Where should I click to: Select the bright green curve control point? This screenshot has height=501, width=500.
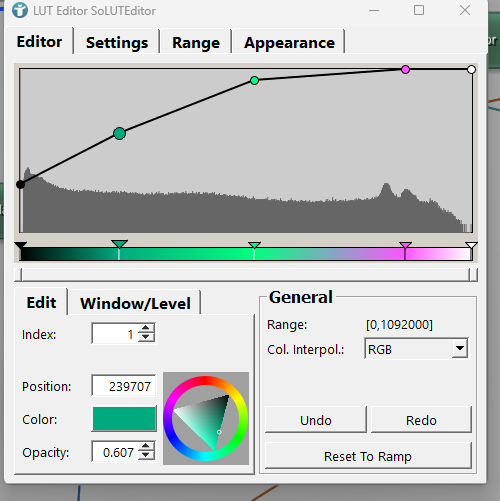click(x=254, y=81)
